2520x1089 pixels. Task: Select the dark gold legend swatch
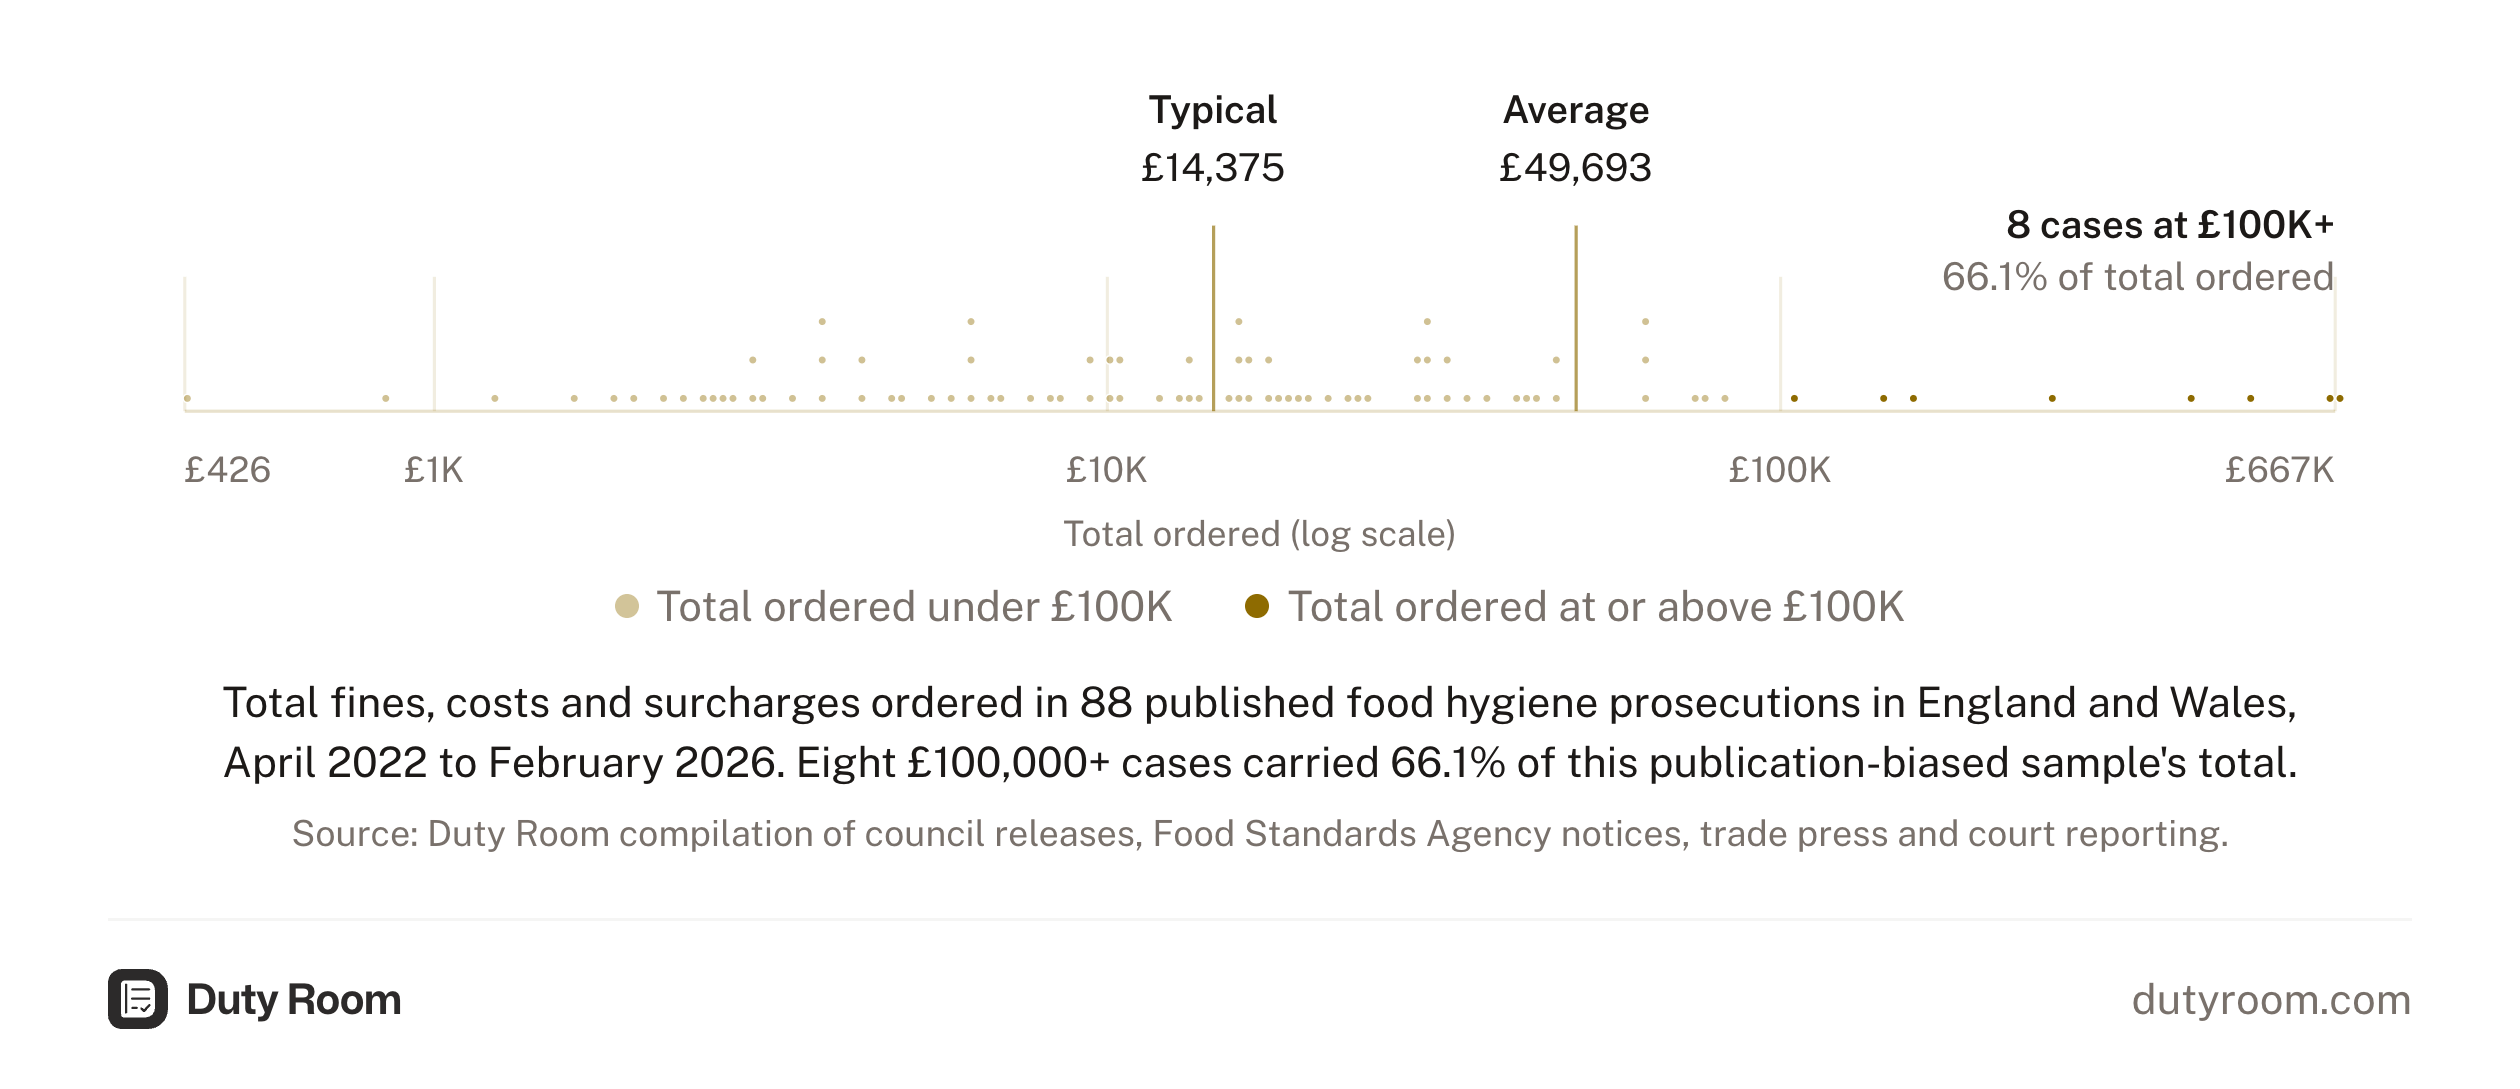1257,606
